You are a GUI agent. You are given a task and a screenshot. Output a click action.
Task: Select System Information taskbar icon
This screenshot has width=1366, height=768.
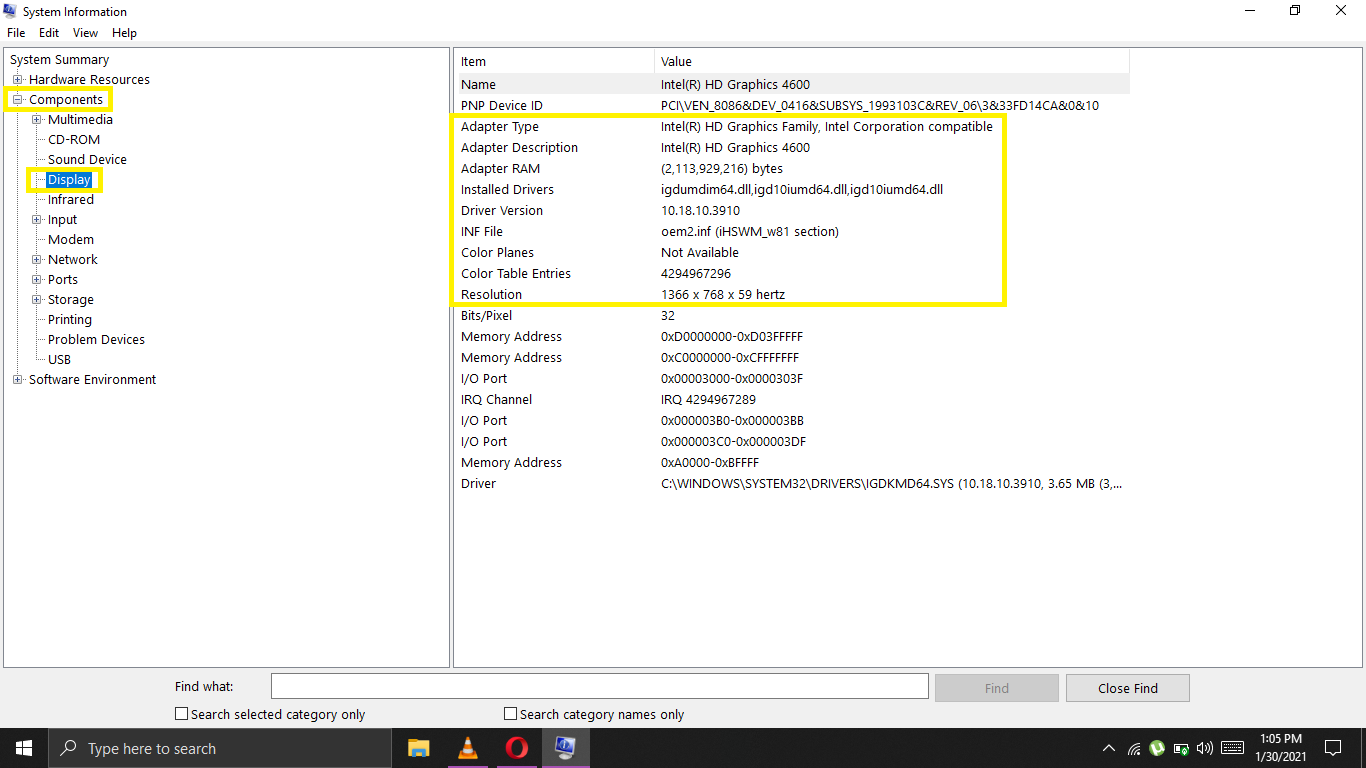pos(565,748)
